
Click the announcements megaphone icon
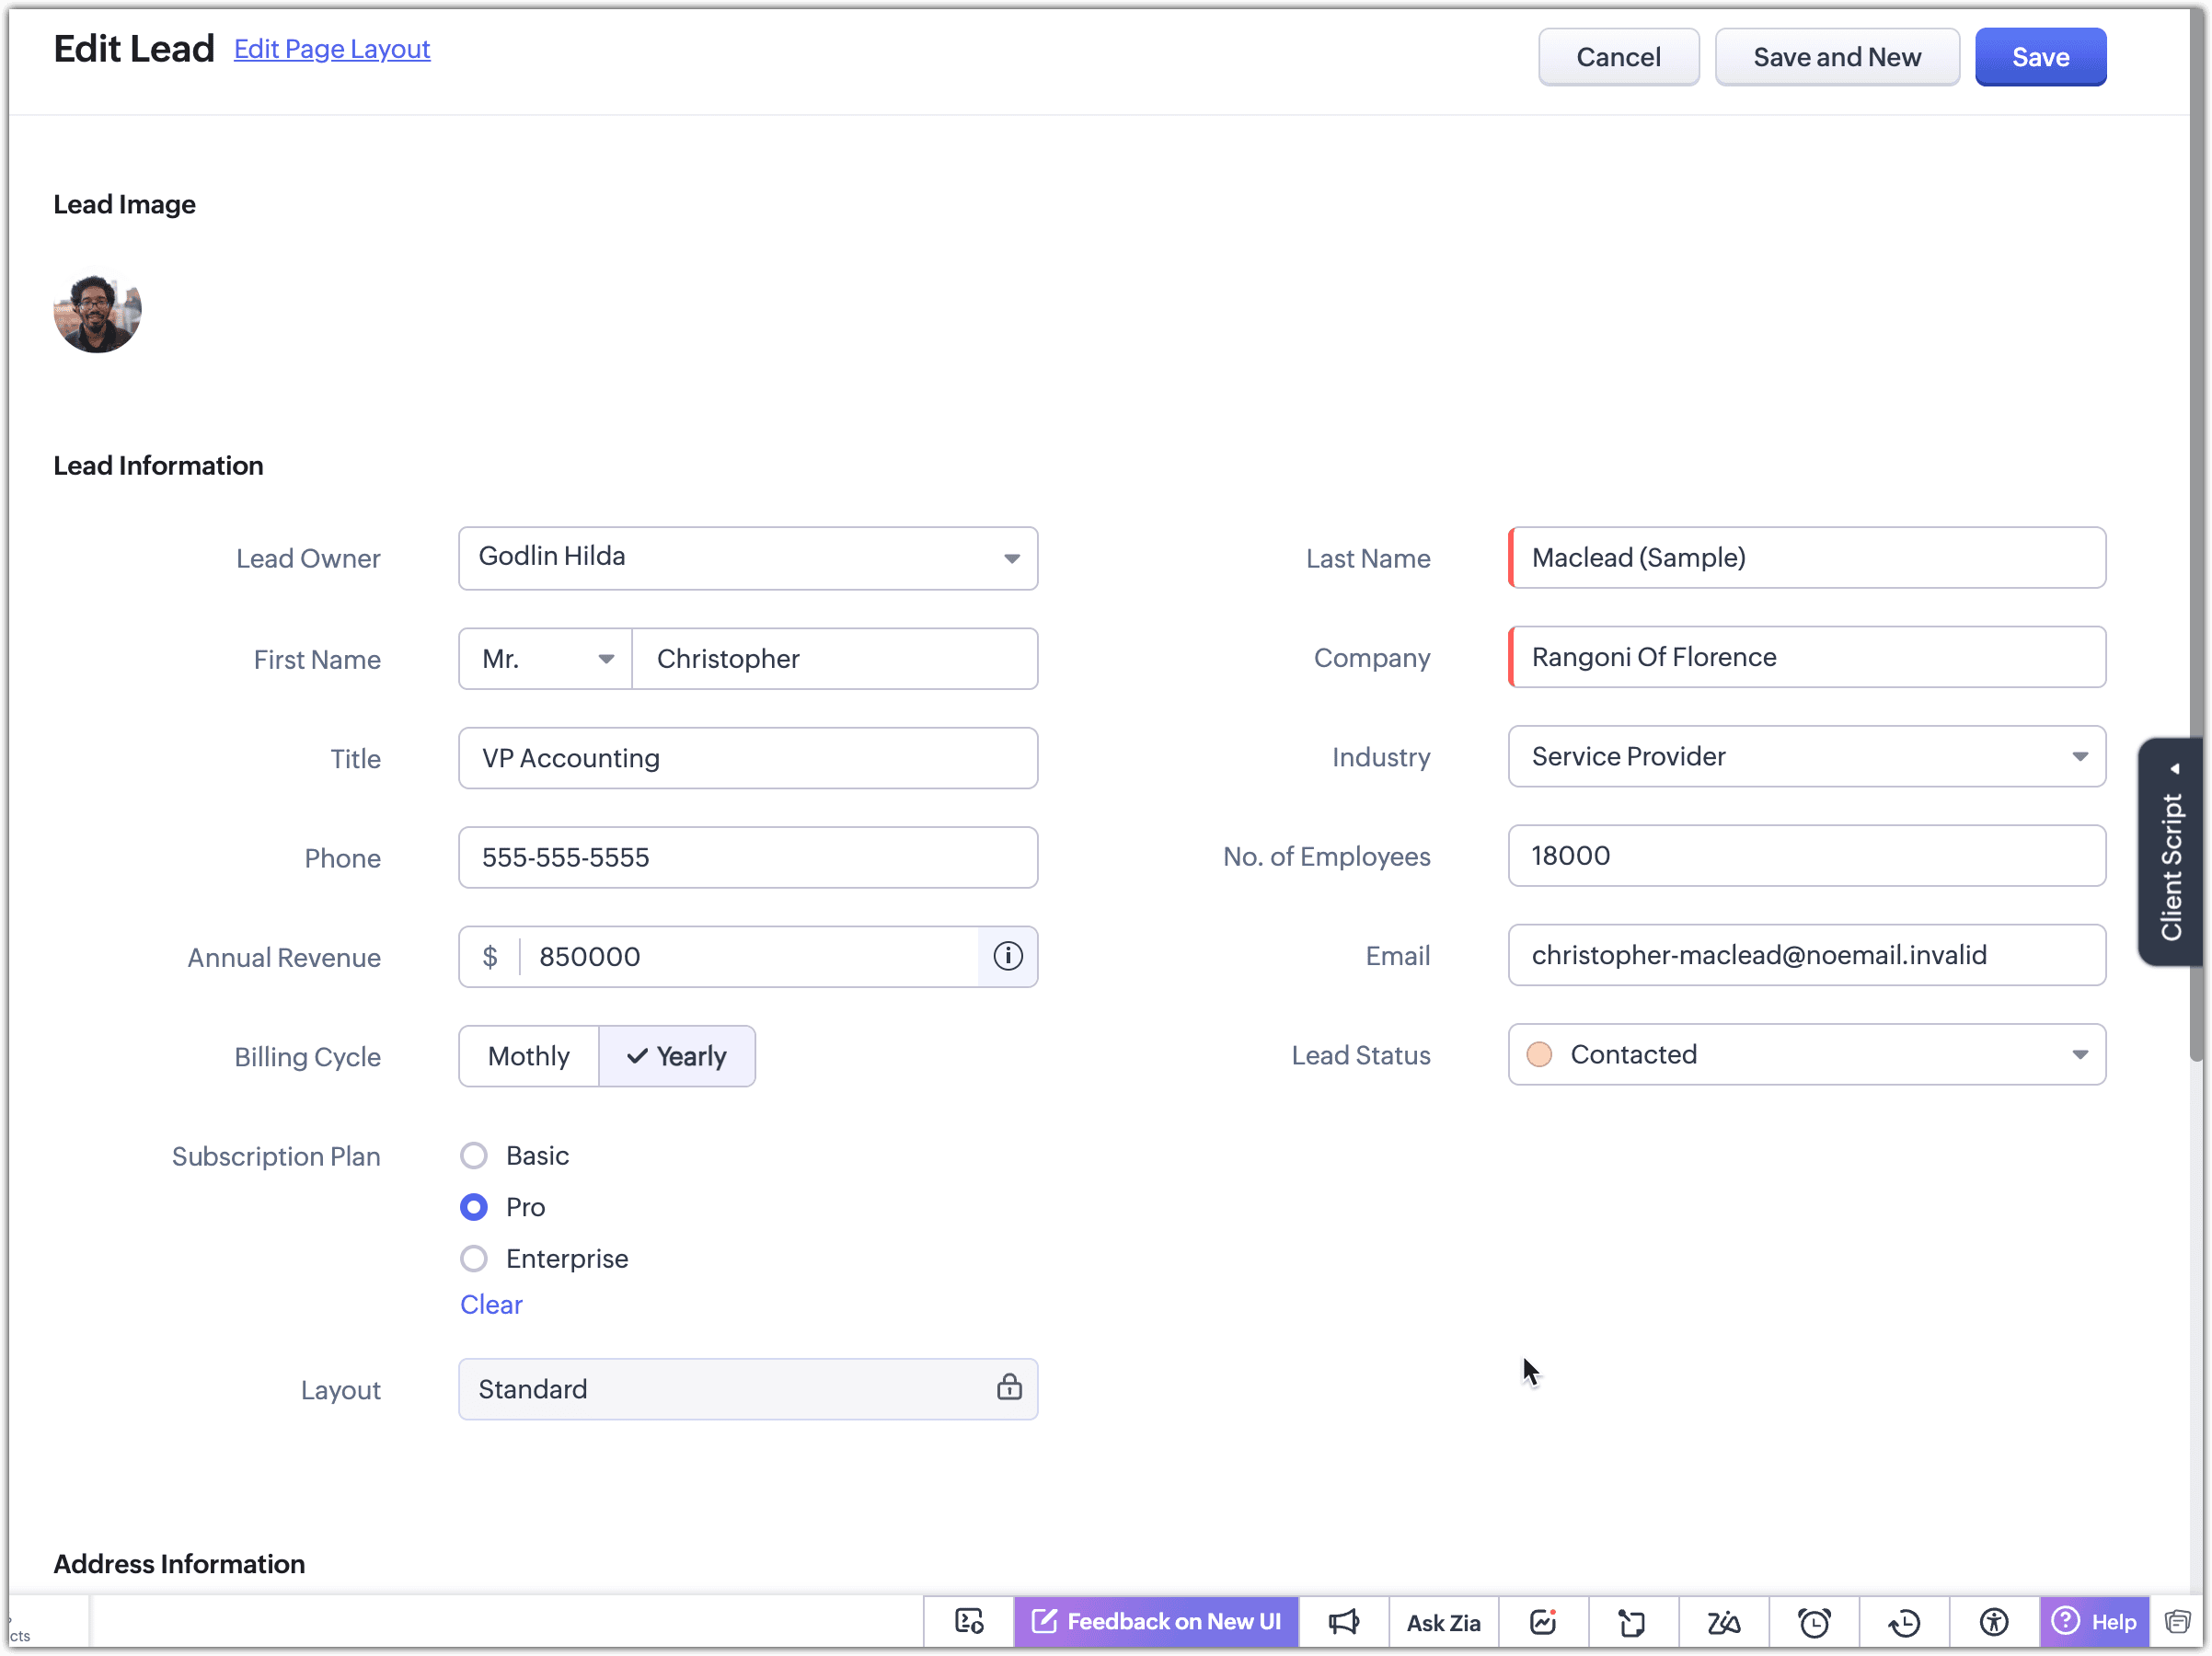click(1343, 1621)
